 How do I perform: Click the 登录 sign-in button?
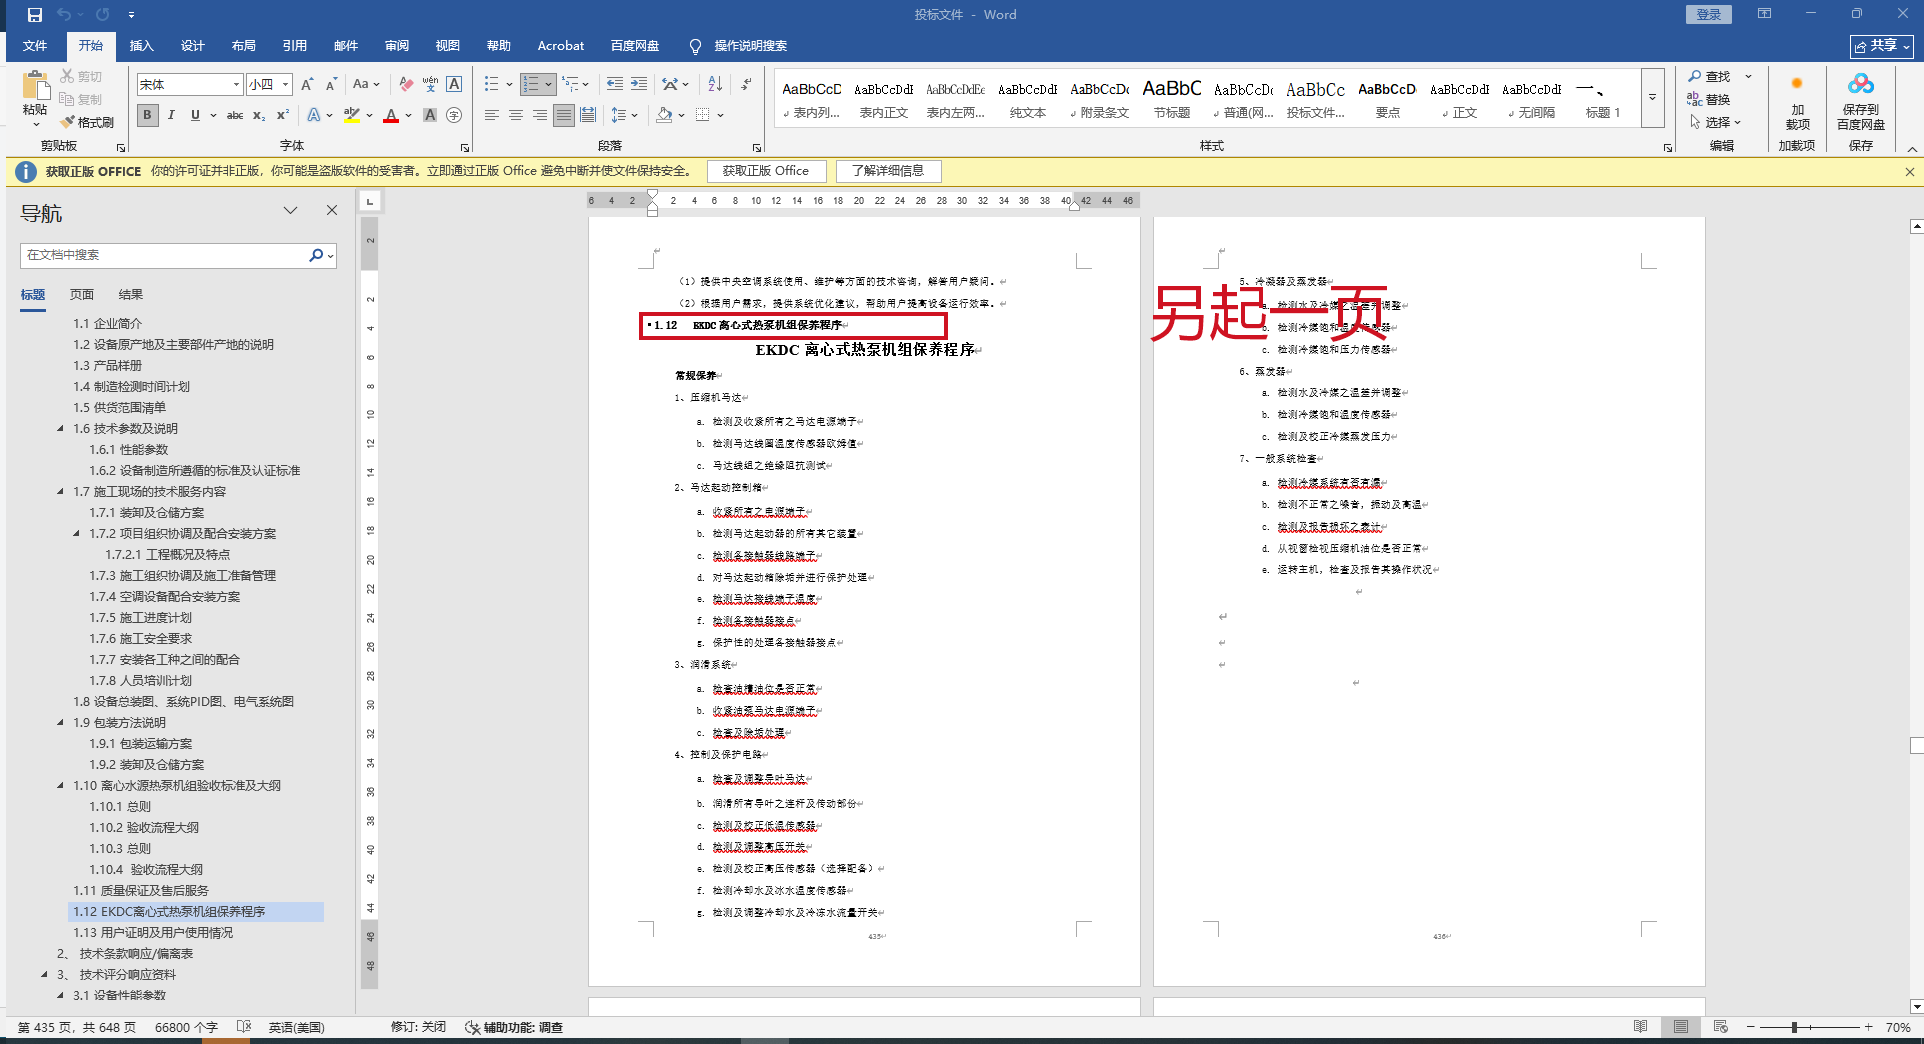click(x=1709, y=15)
